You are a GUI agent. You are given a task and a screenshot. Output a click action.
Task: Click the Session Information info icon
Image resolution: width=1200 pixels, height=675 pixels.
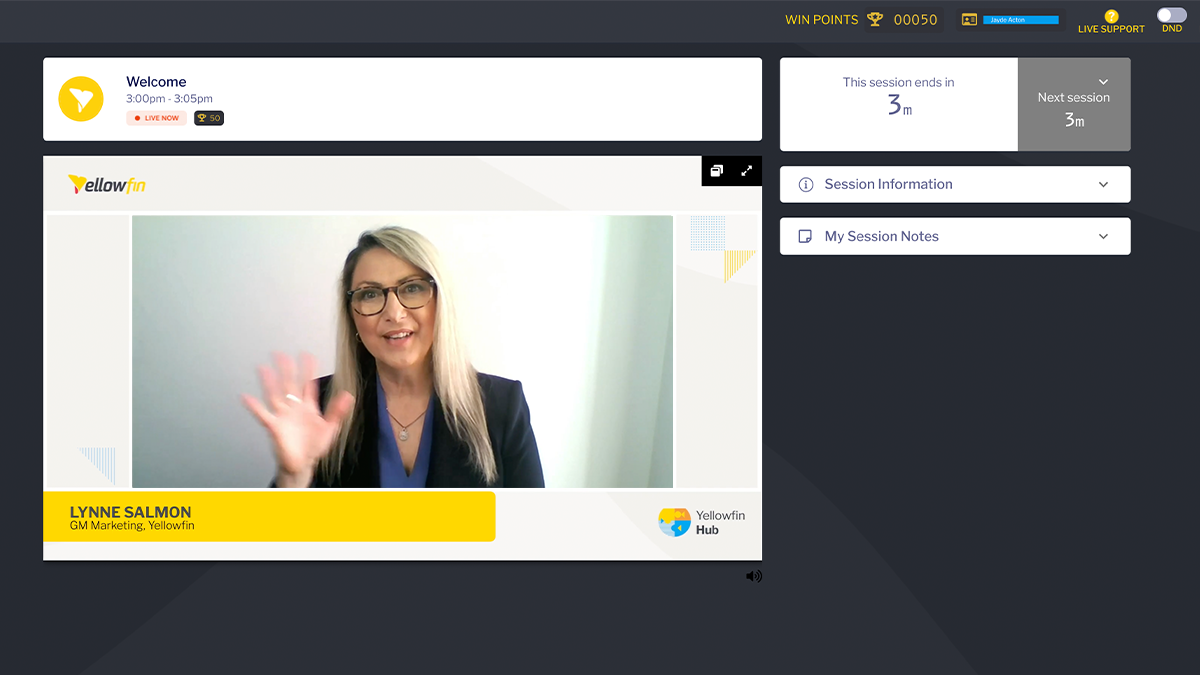[806, 184]
